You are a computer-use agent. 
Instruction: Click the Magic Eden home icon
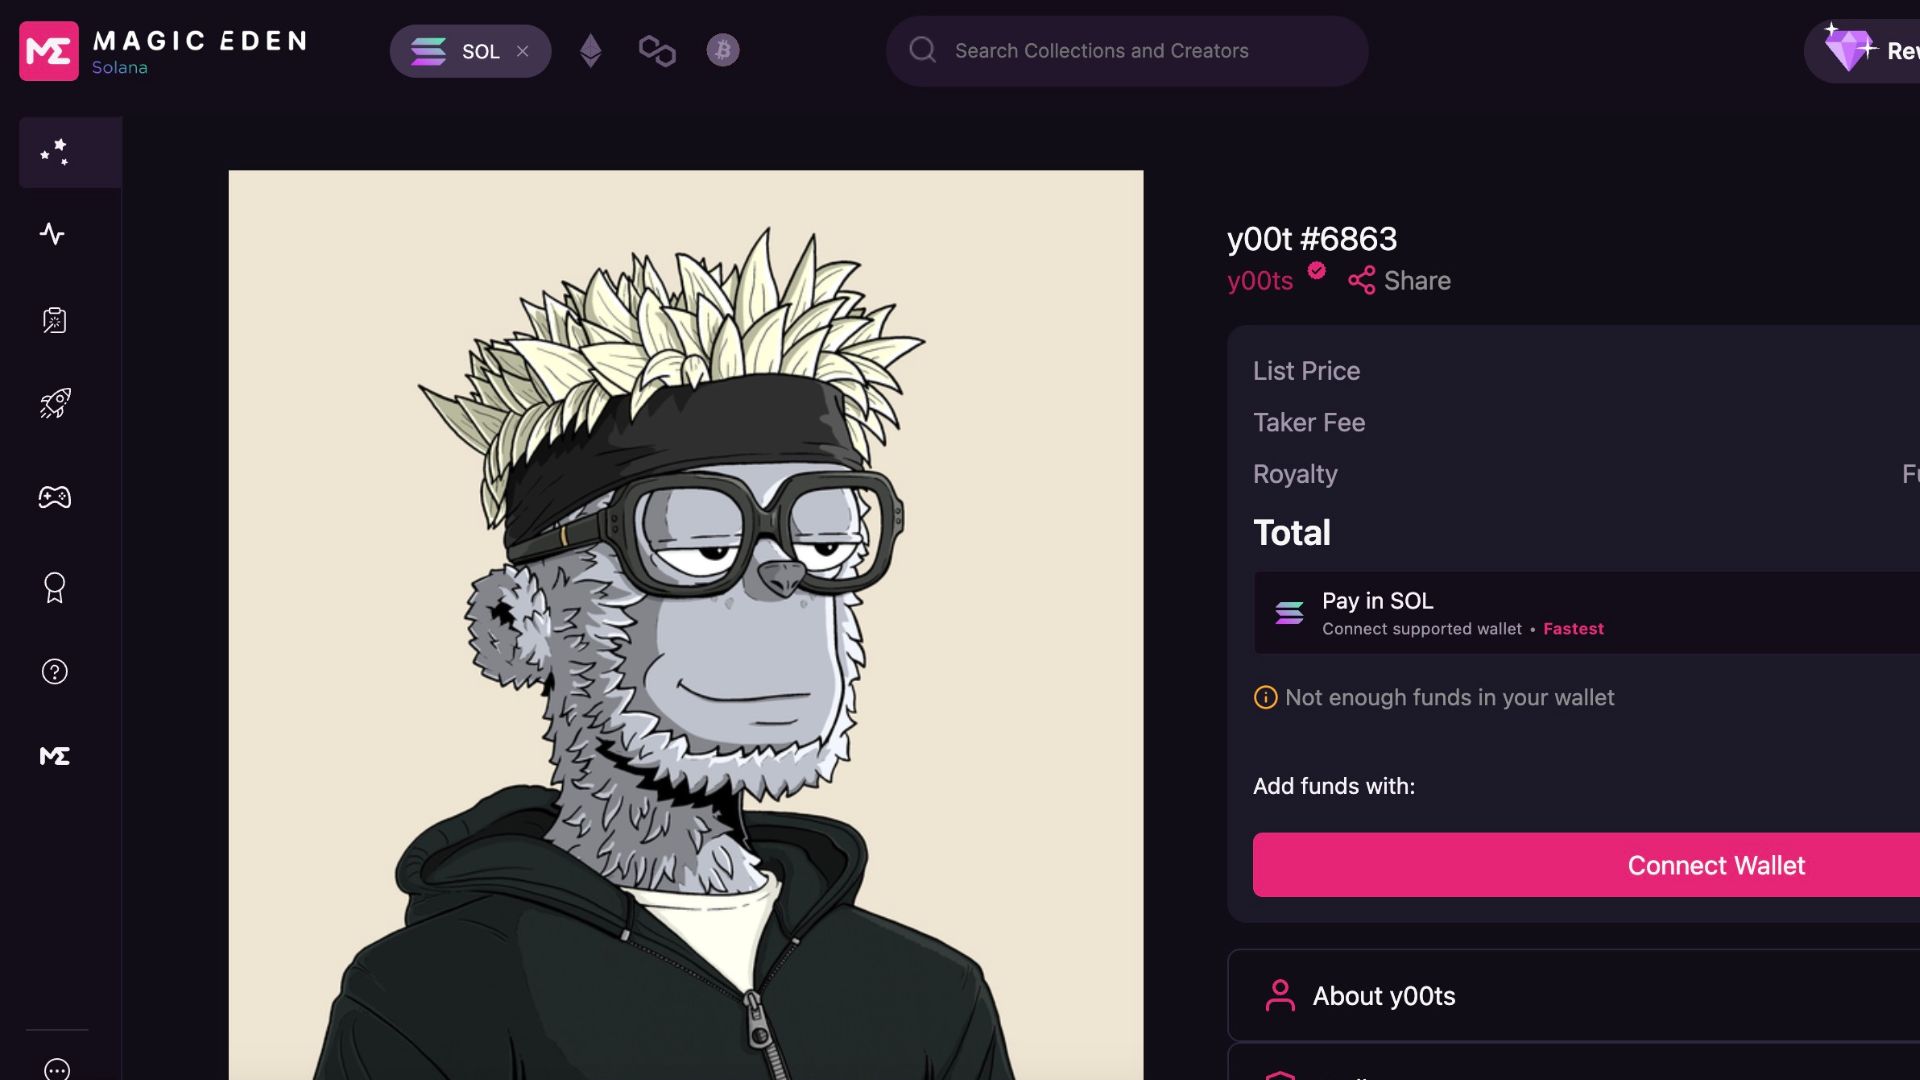[47, 50]
